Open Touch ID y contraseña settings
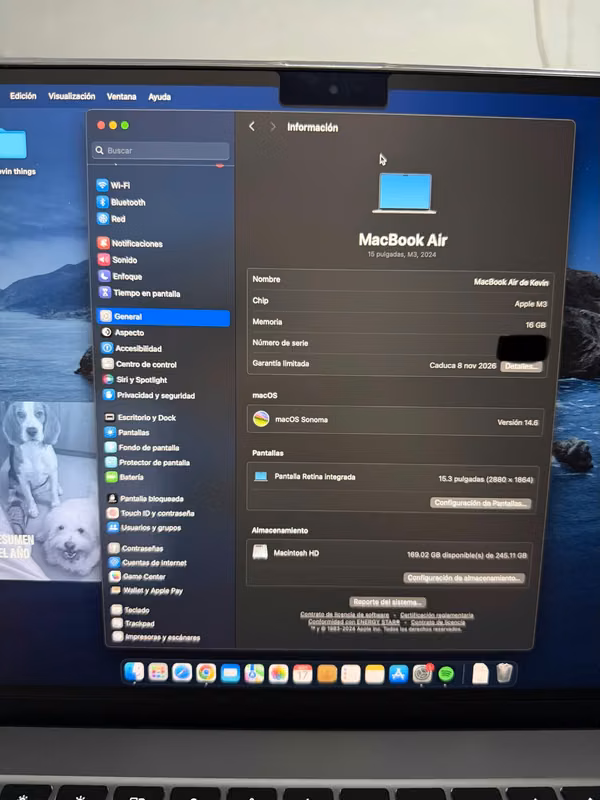 point(151,513)
